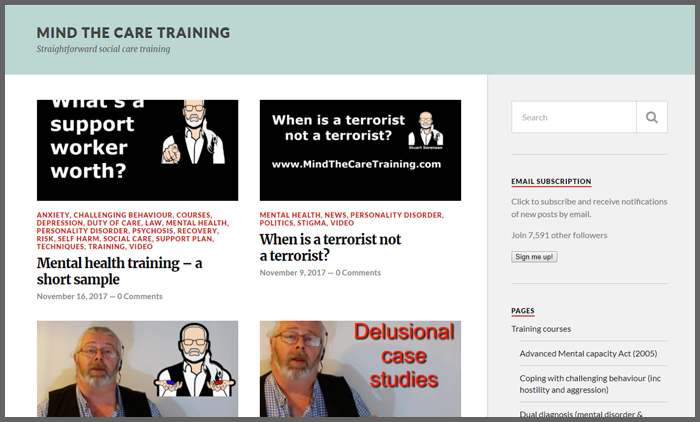This screenshot has width=700, height=422.
Task: Open Coping with challenging behaviour page link
Action: pos(590,384)
